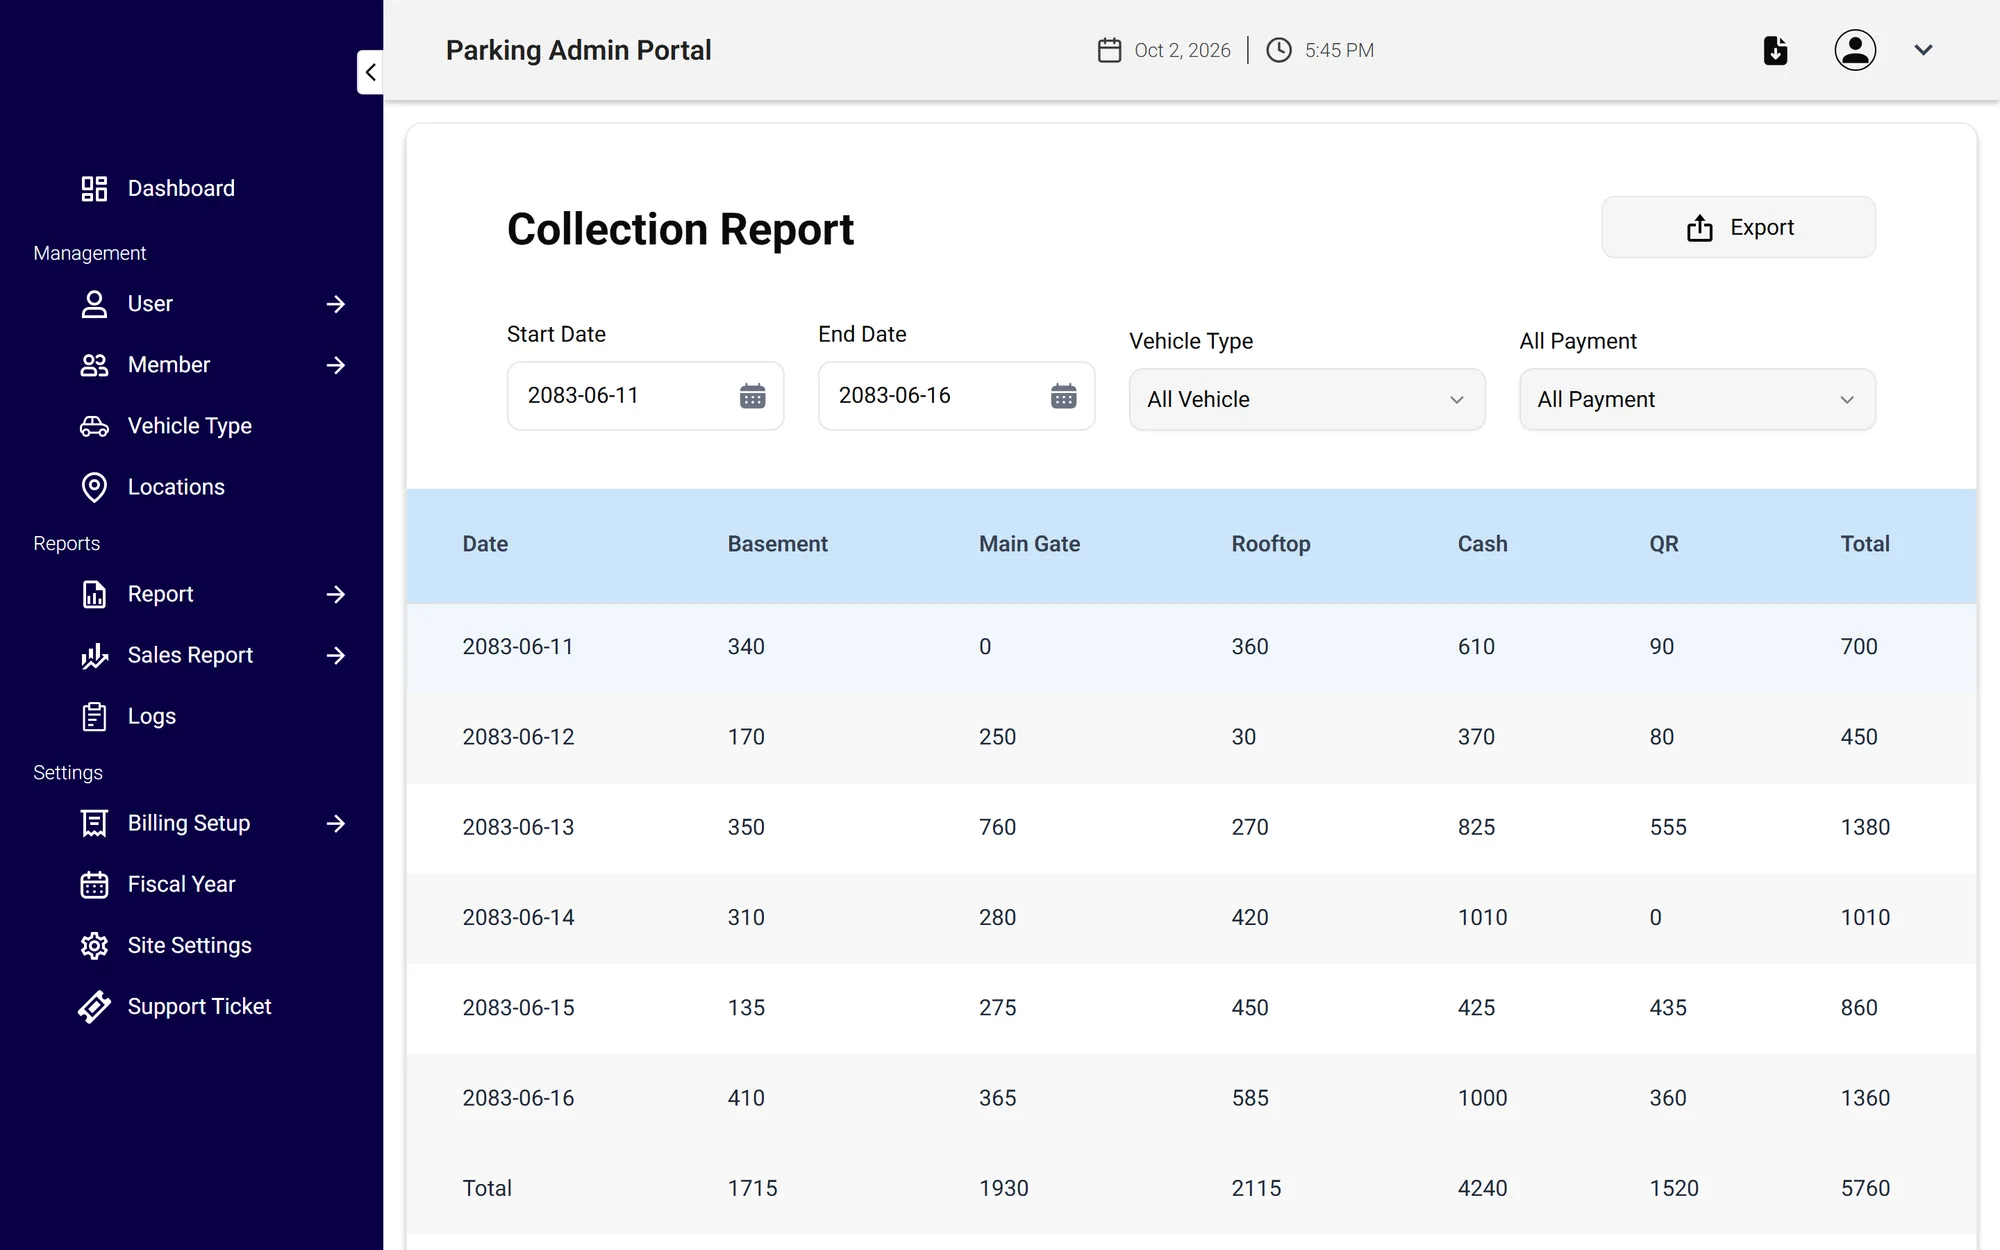The height and width of the screenshot is (1250, 2000).
Task: Expand the Billing Setup submenu arrow
Action: click(x=336, y=823)
